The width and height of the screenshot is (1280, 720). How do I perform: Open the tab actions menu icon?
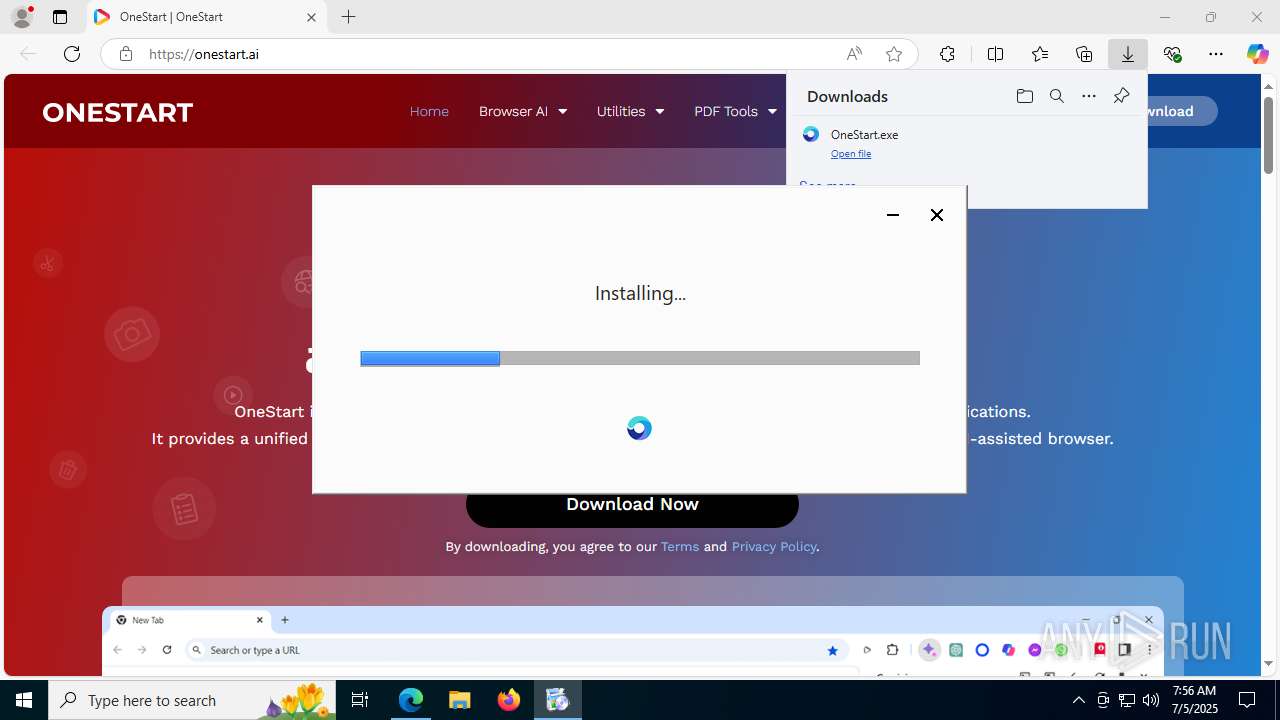[x=60, y=17]
